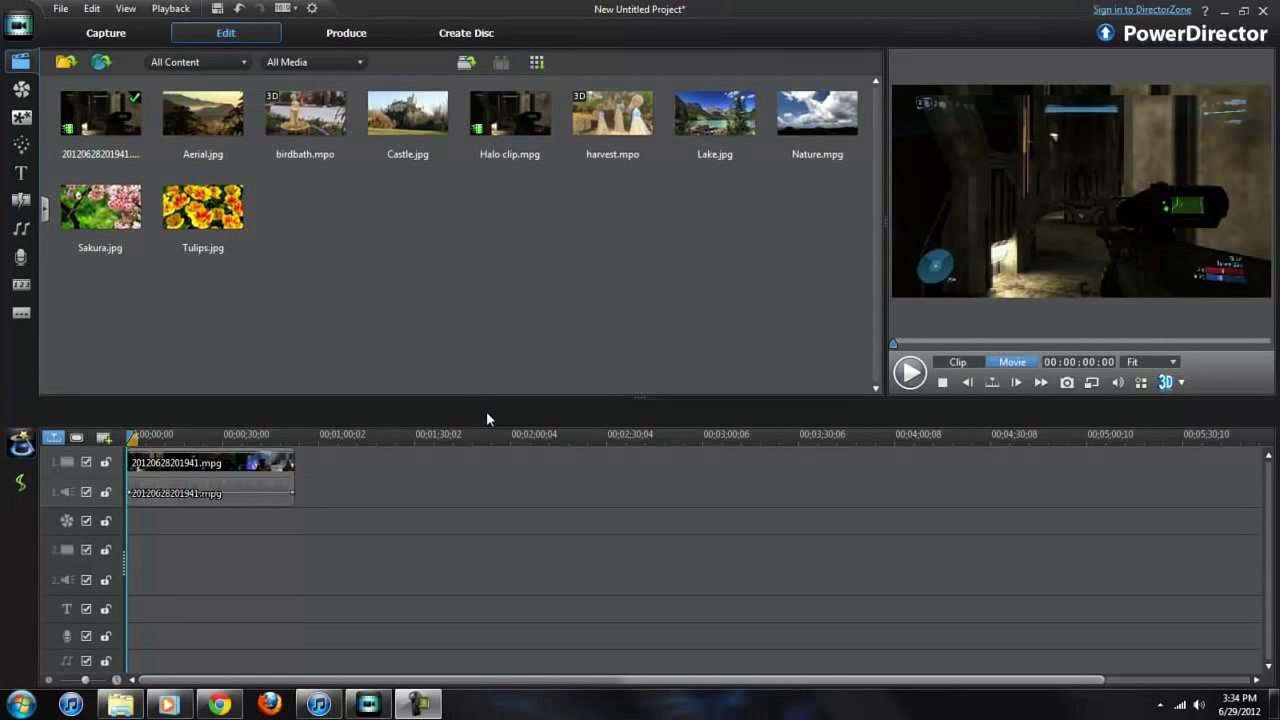The image size is (1280, 720).
Task: Click the preview display options grid icon
Action: click(x=1141, y=383)
